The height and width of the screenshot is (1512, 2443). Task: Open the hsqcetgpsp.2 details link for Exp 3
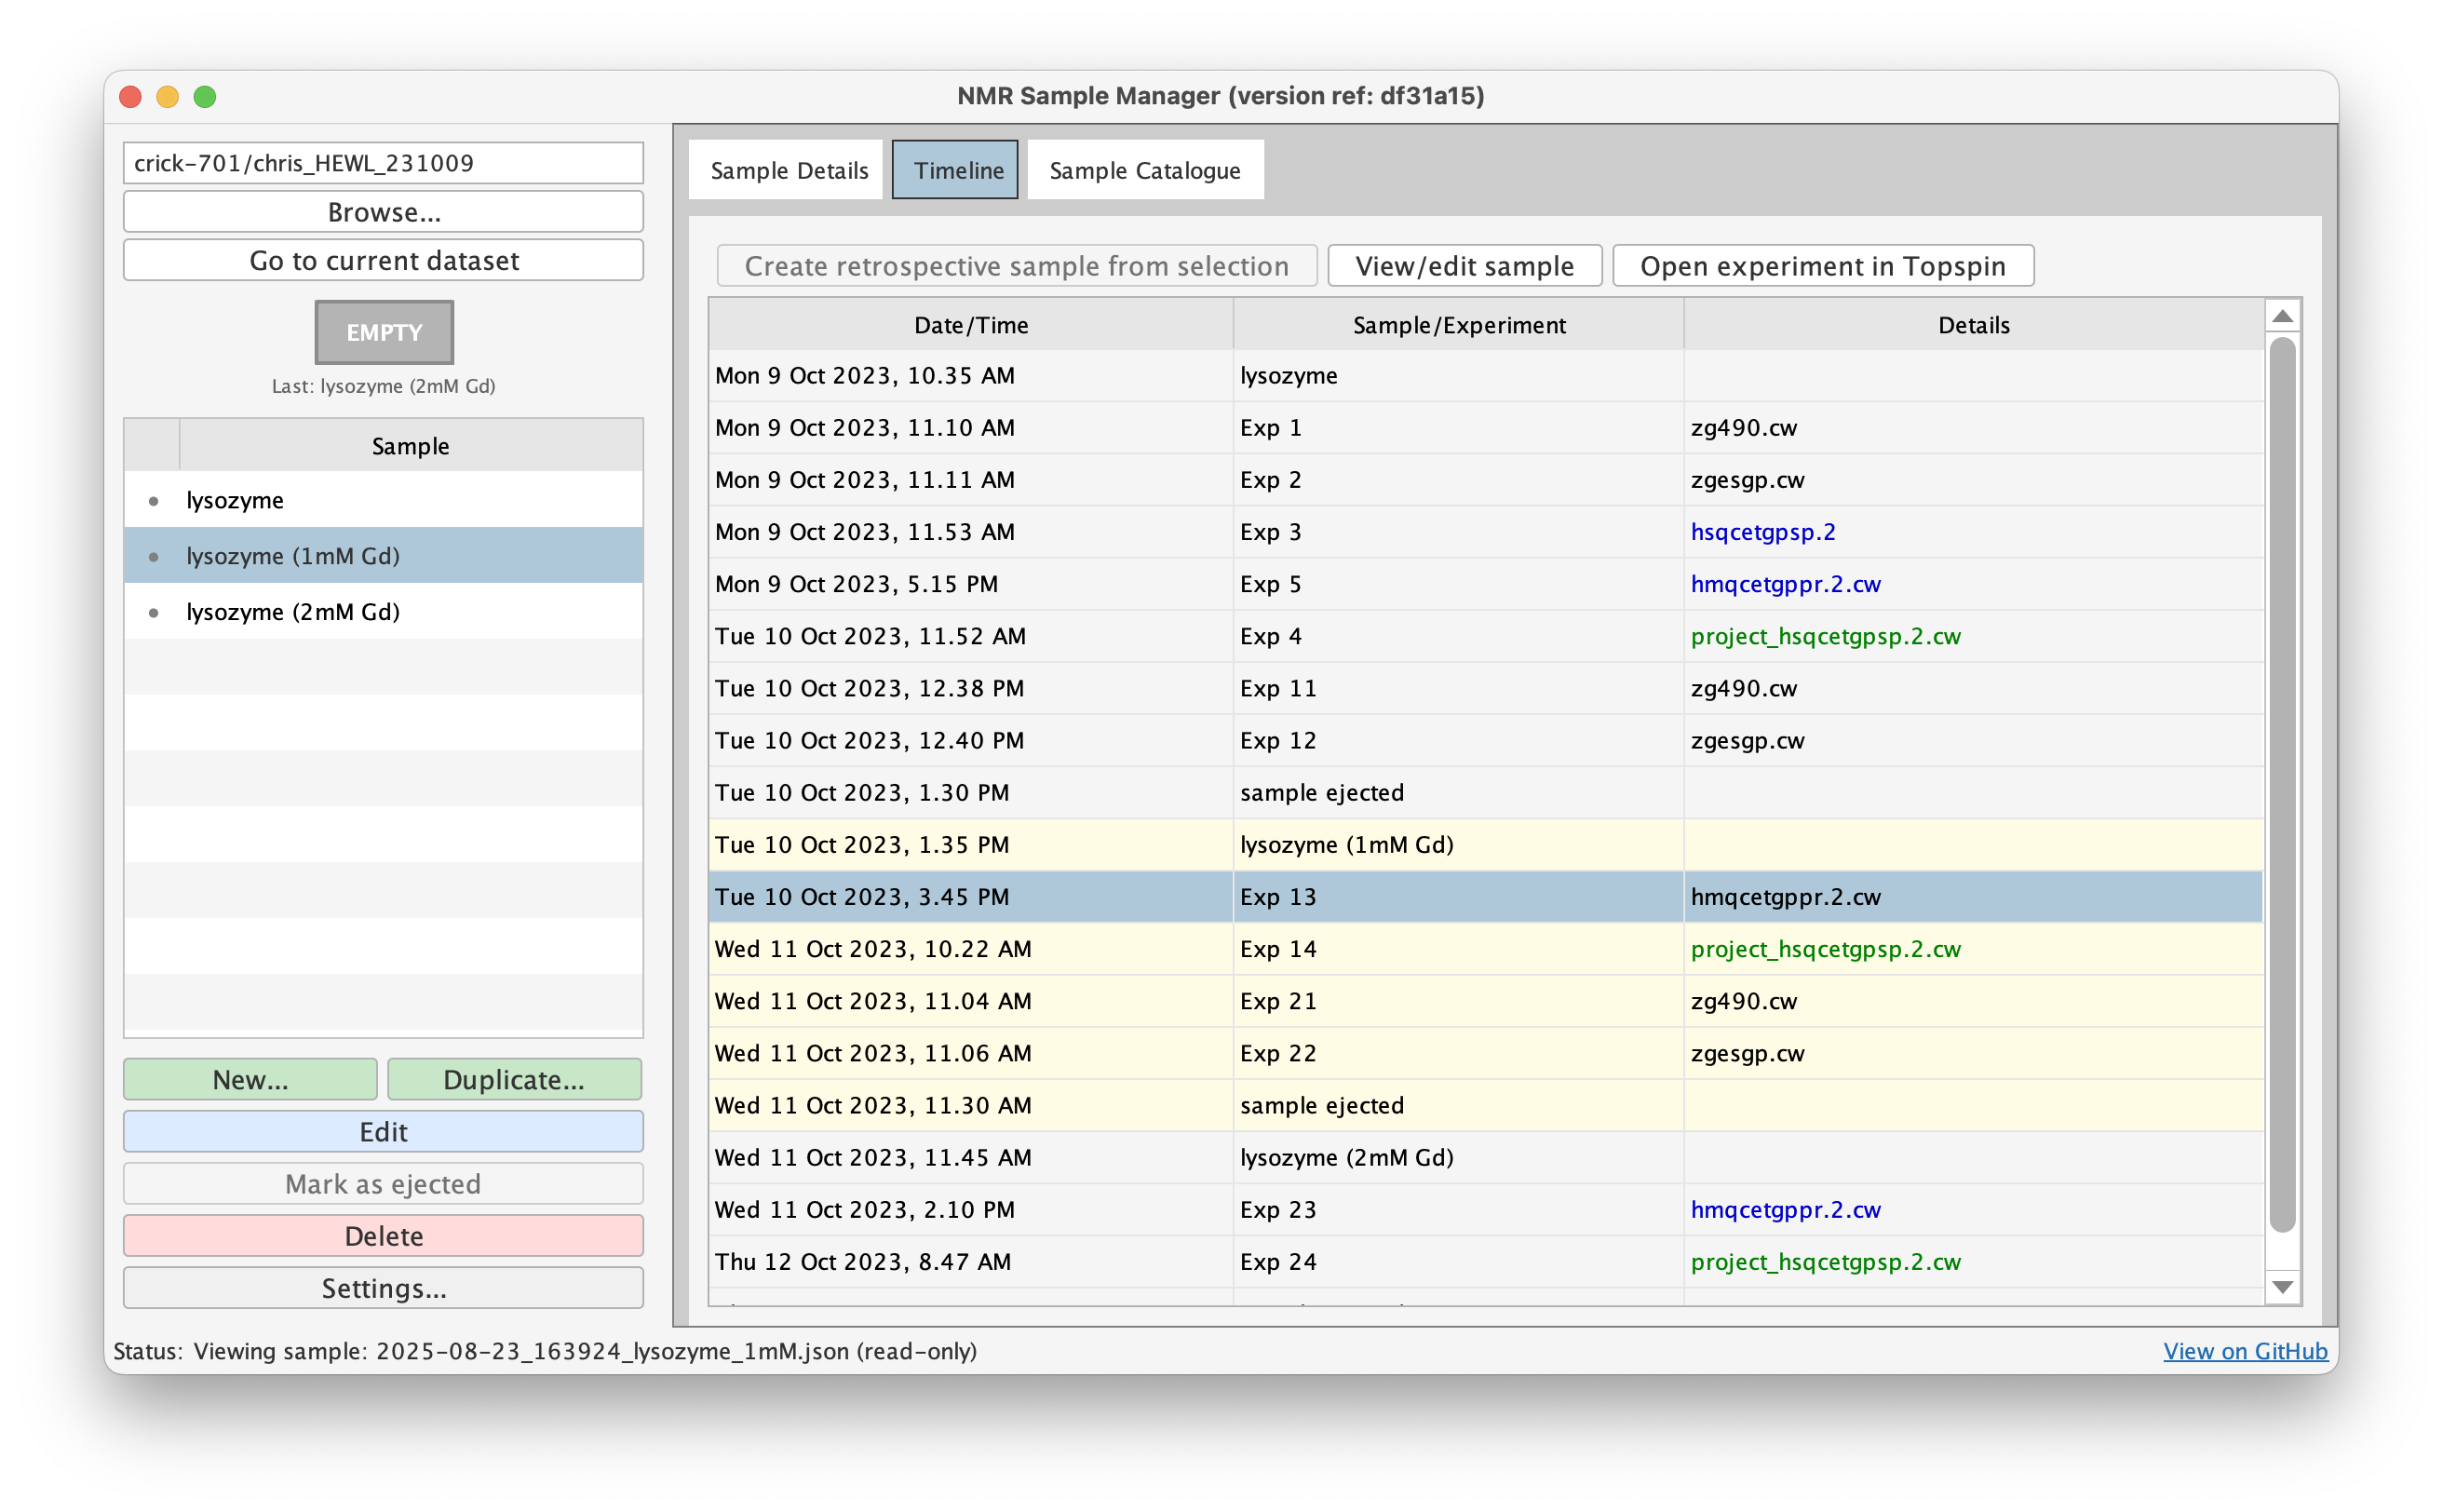pyautogui.click(x=1763, y=532)
